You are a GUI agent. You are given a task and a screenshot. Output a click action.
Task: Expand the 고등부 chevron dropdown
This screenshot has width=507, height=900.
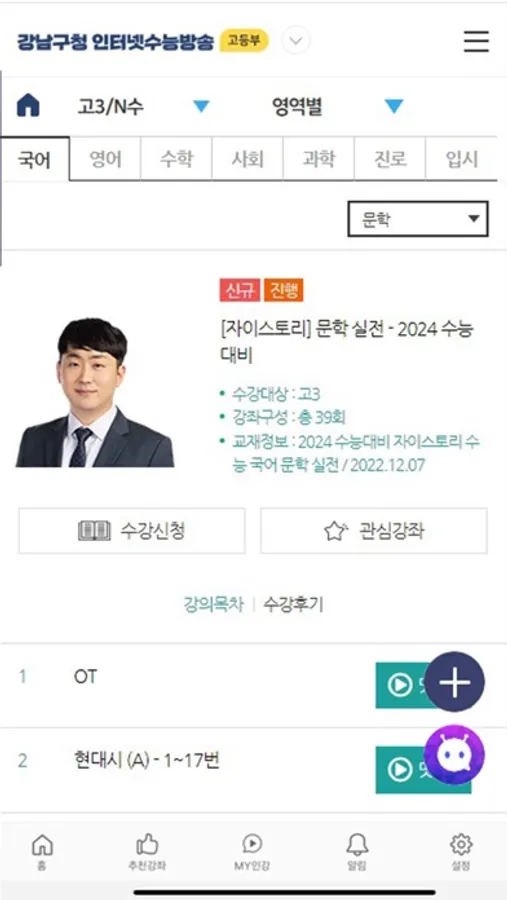coord(296,41)
